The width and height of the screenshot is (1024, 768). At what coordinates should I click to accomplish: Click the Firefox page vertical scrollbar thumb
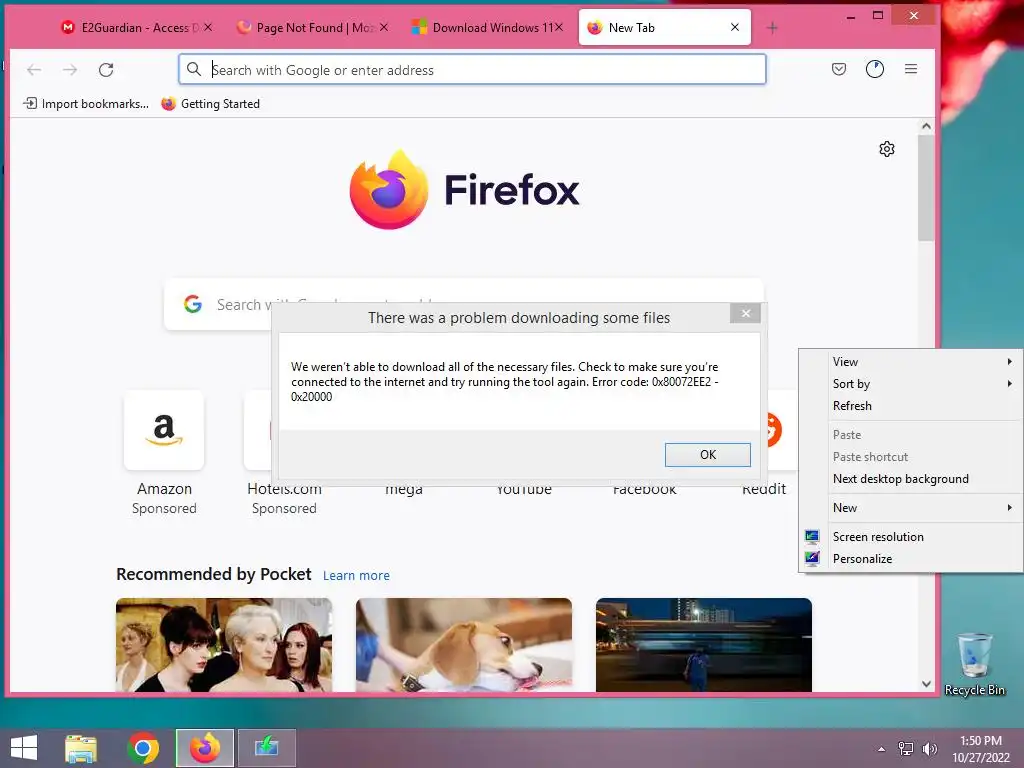[926, 188]
